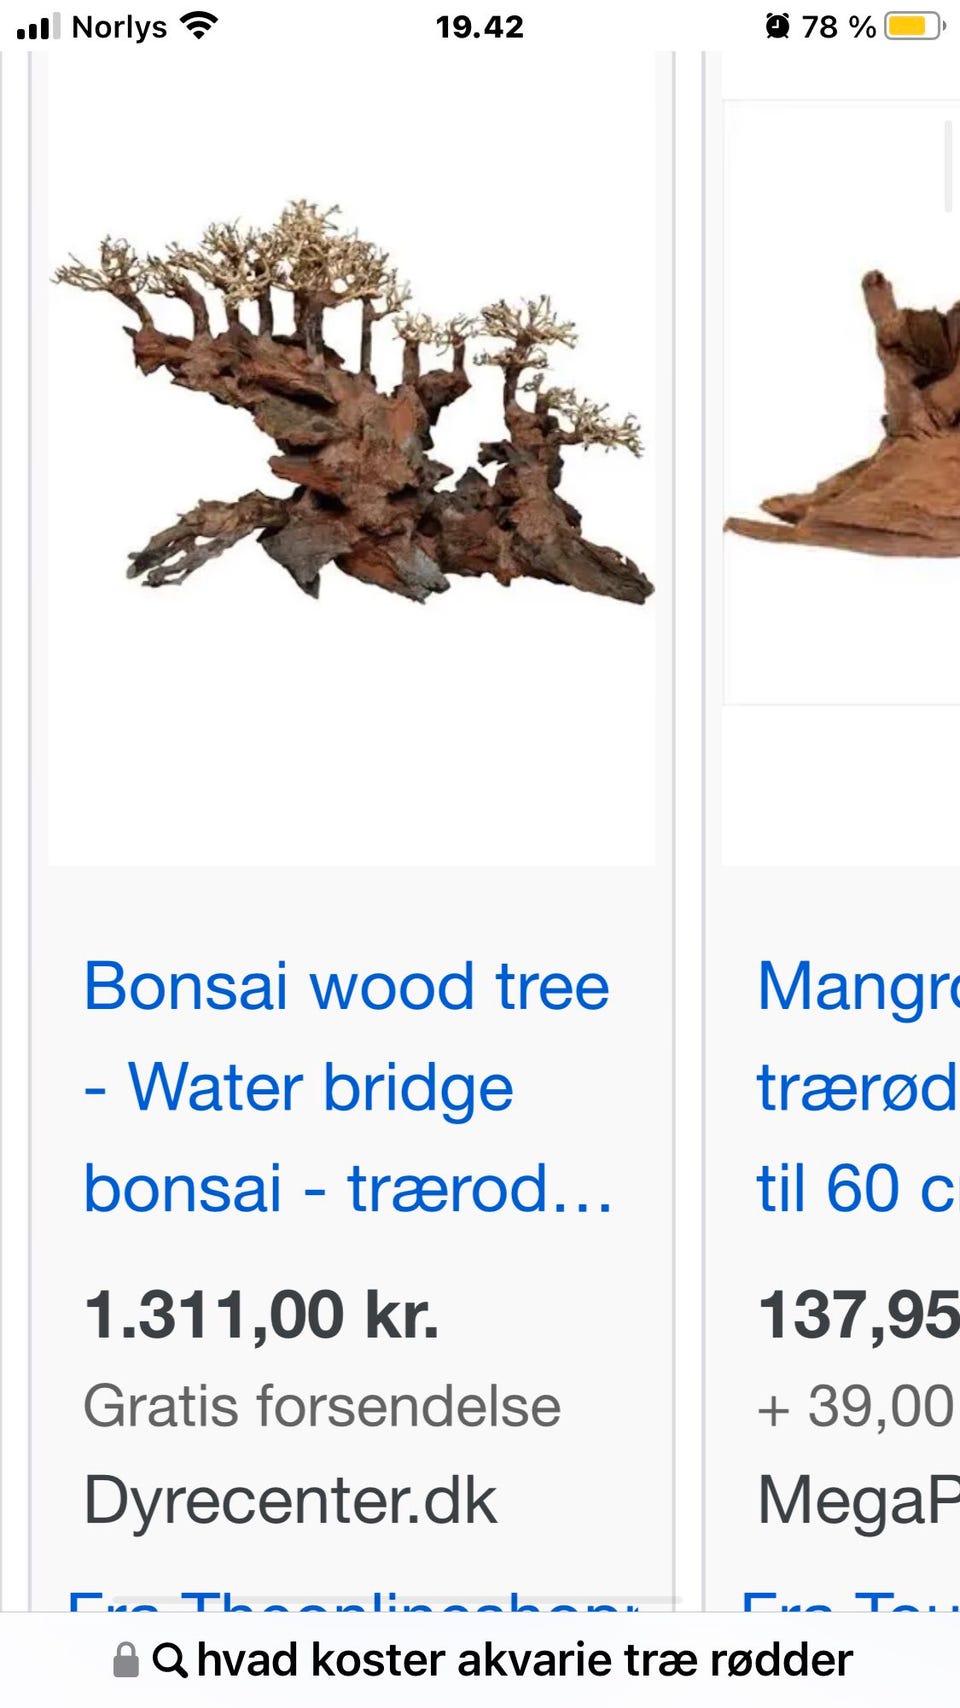Open the mangrove root product image
The height and width of the screenshot is (1708, 960).
coord(841,402)
